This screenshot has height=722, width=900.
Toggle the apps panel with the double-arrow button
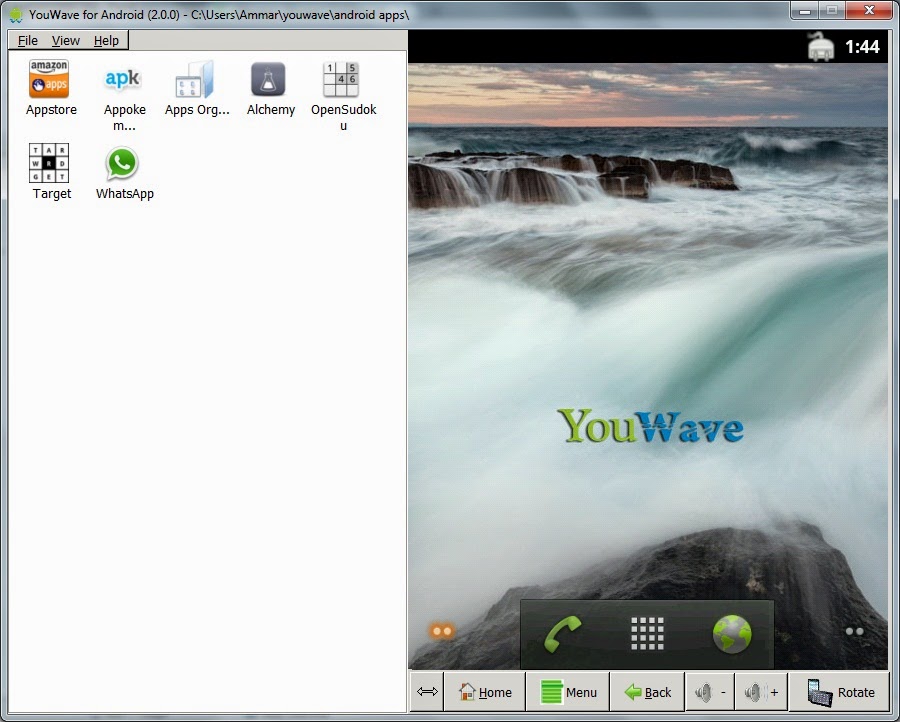(x=427, y=692)
